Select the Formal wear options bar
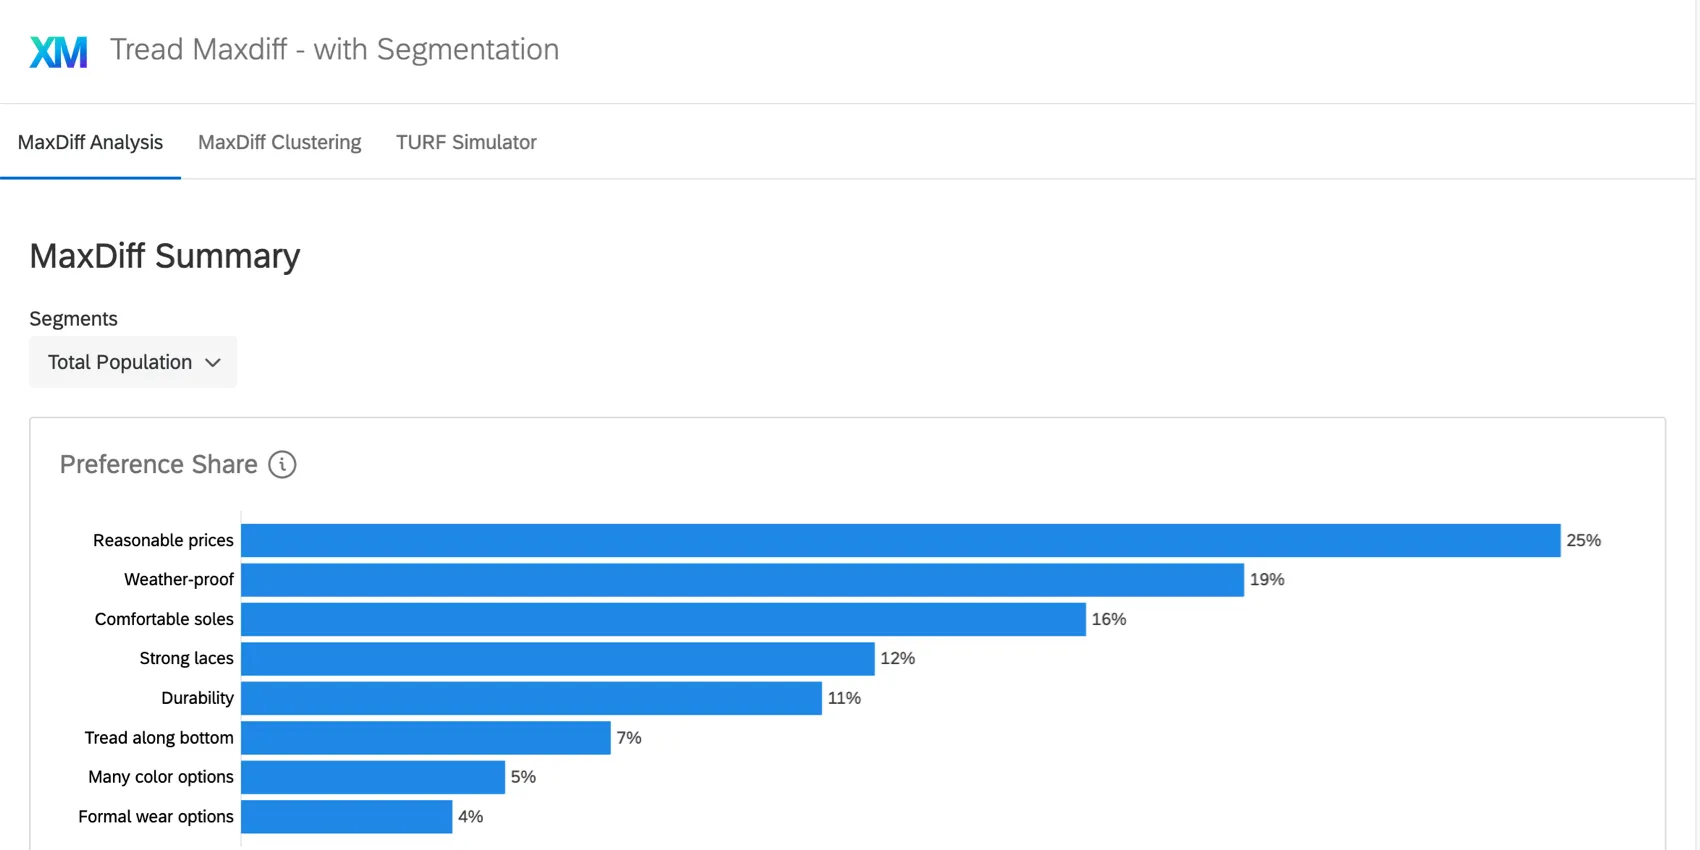This screenshot has width=1700, height=850. click(x=346, y=817)
